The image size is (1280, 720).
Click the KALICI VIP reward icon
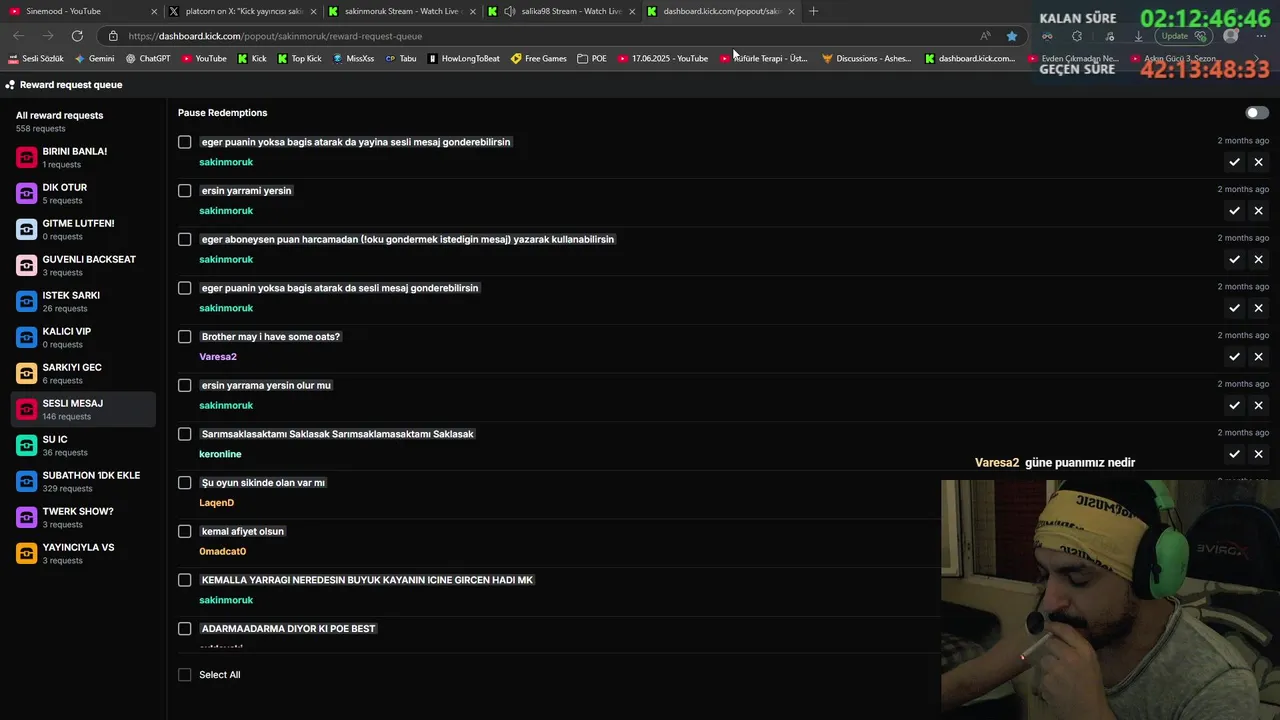pyautogui.click(x=26, y=337)
